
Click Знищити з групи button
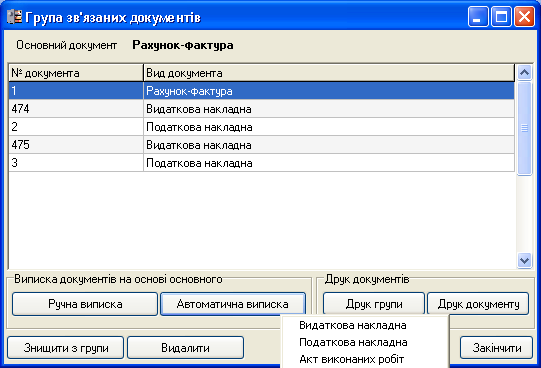(x=66, y=348)
